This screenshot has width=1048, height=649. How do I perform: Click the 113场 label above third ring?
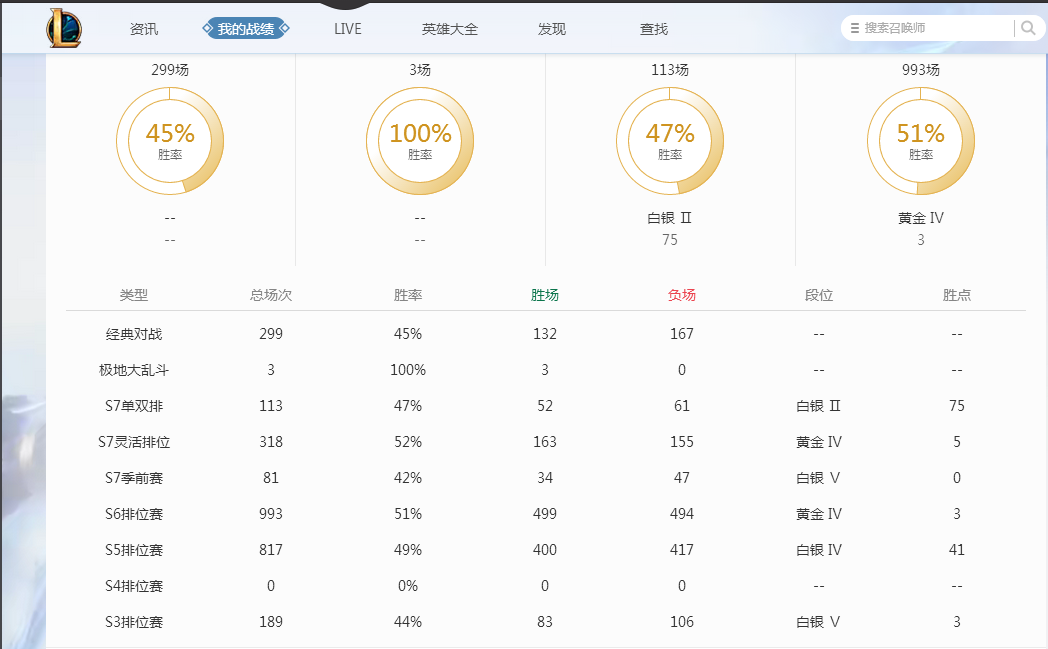(x=670, y=70)
